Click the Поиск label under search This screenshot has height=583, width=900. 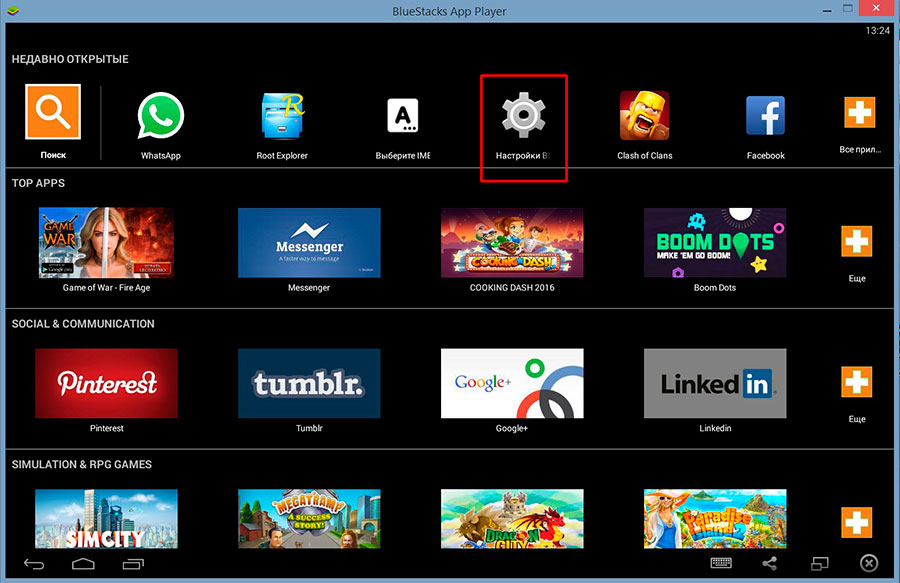click(x=53, y=155)
